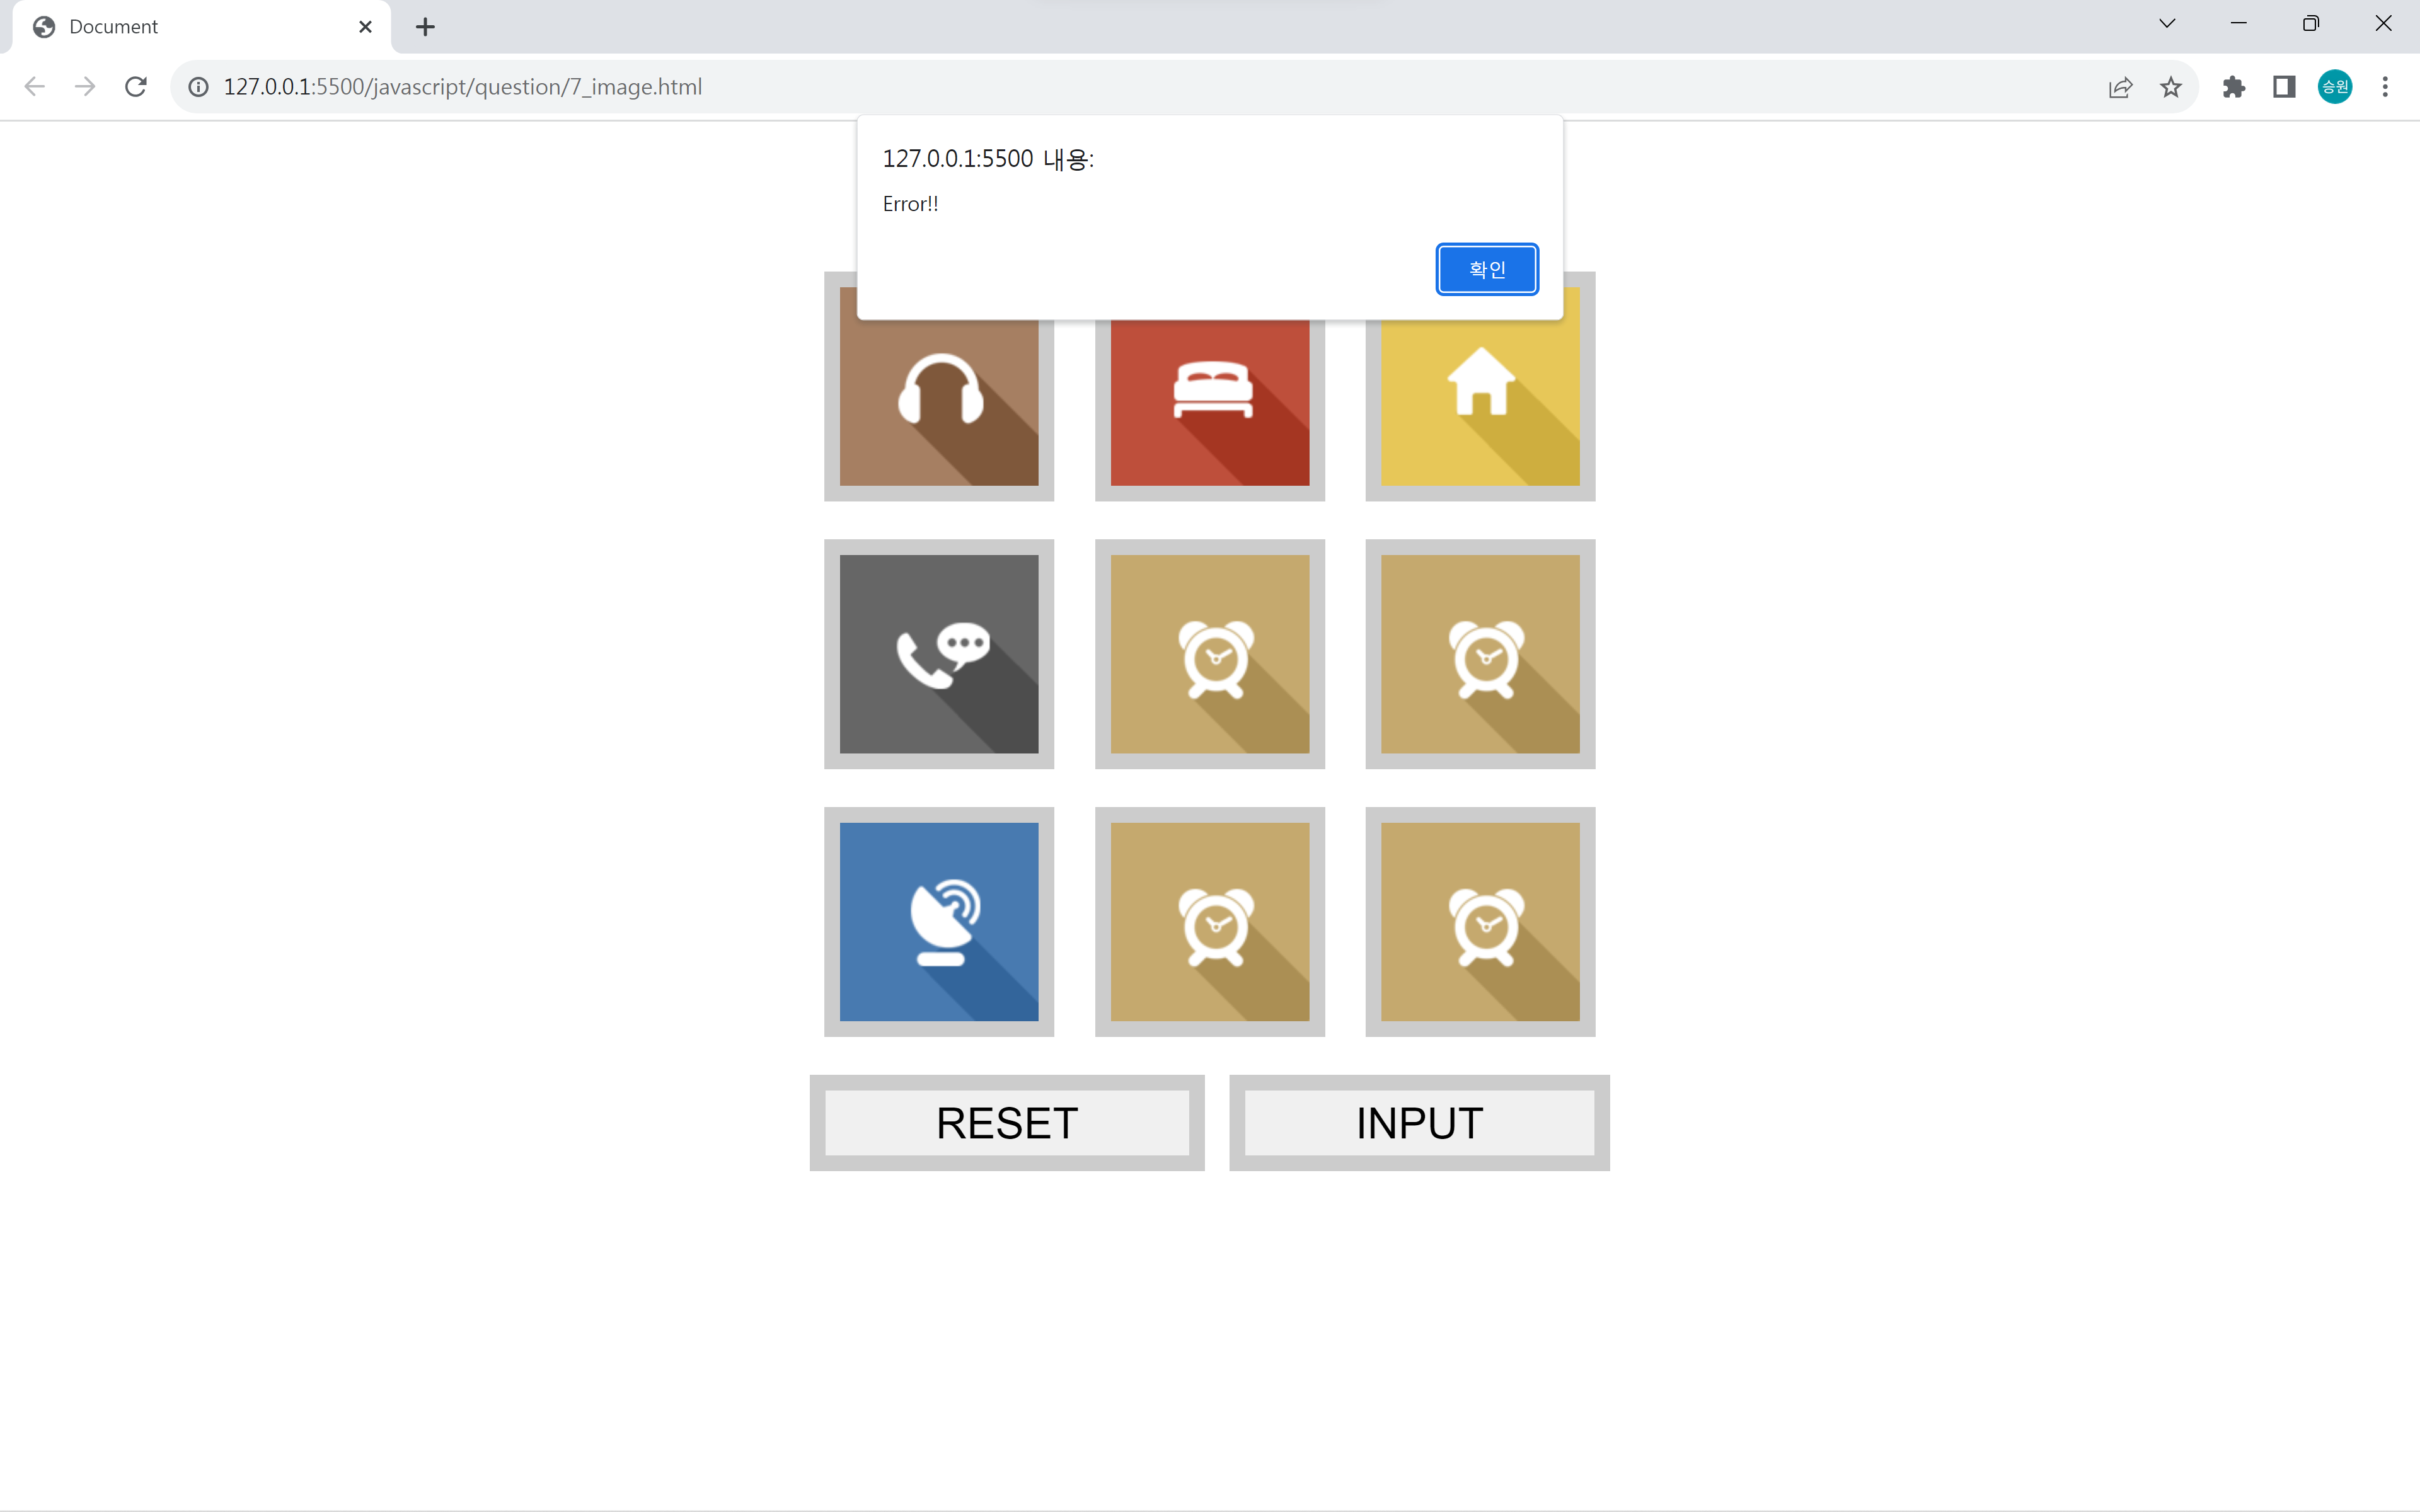The image size is (2420, 1512).
Task: Open Chrome three-dot menu
Action: click(2384, 87)
